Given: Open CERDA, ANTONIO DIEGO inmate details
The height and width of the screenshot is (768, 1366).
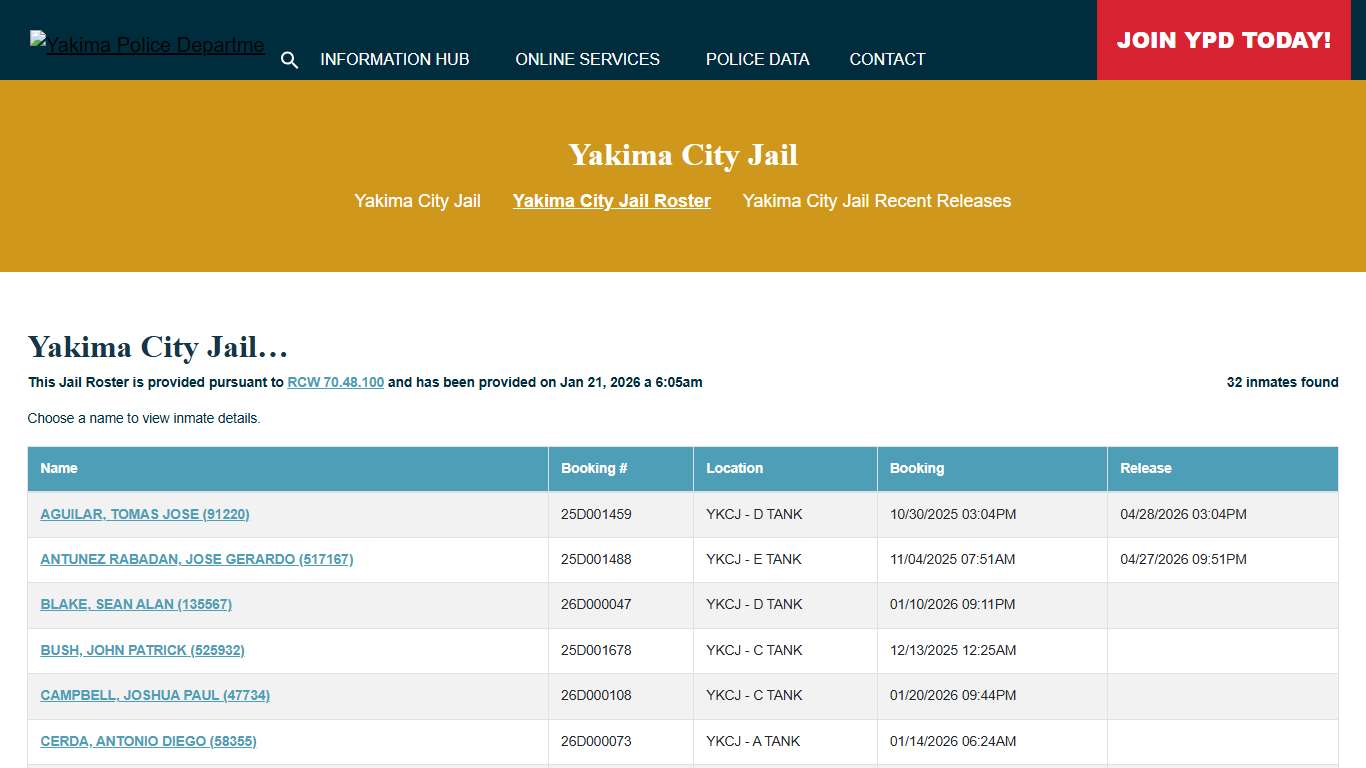Looking at the screenshot, I should click(x=148, y=741).
